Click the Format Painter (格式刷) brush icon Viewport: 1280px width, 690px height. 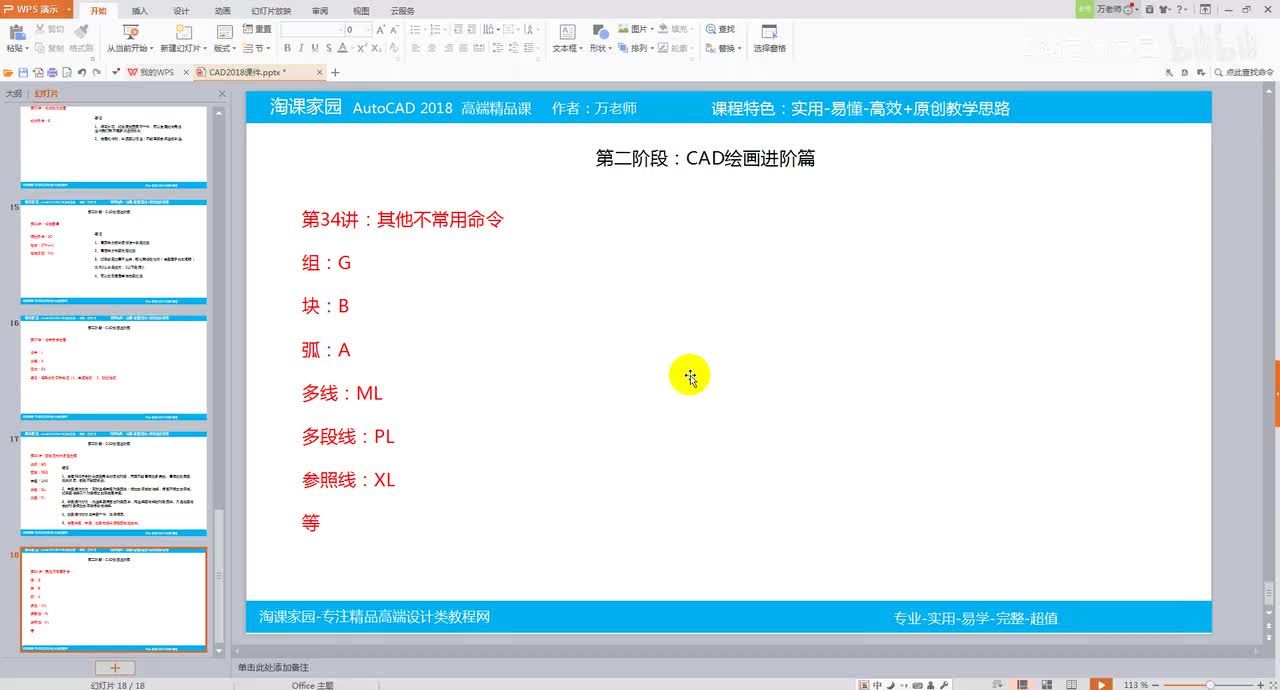(x=81, y=31)
